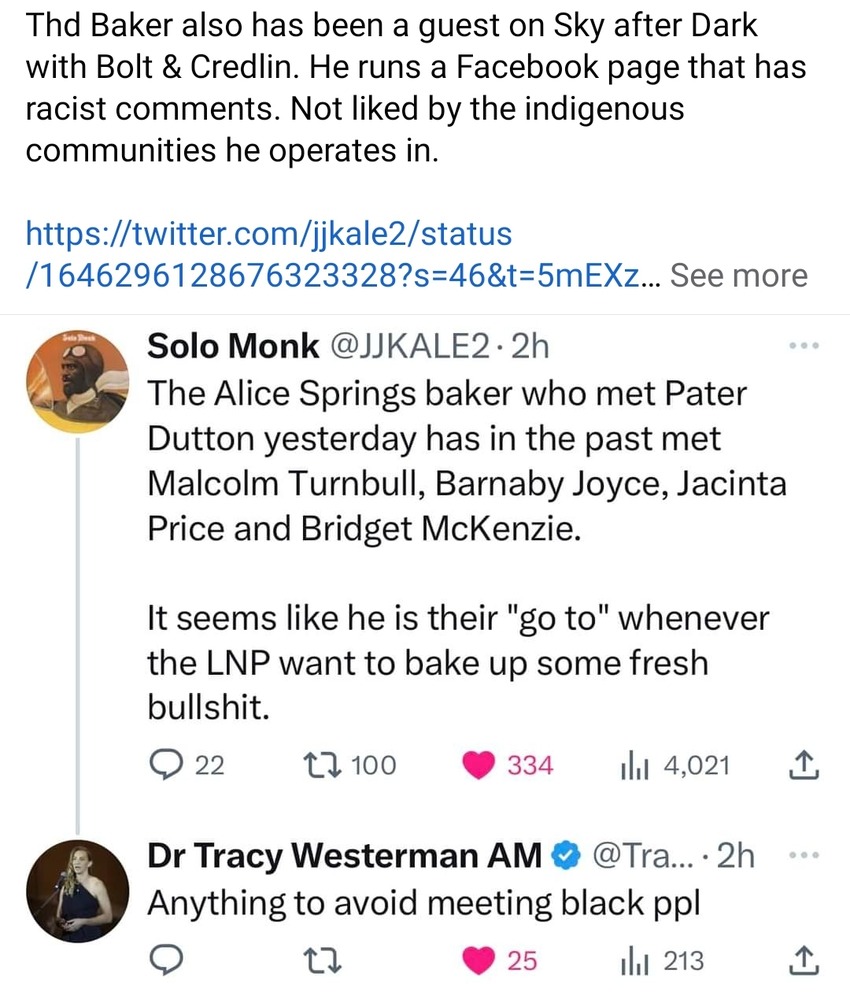Viewport: 850px width, 1000px height.
Task: Open more options on Westerman's tweet
Action: 803,857
